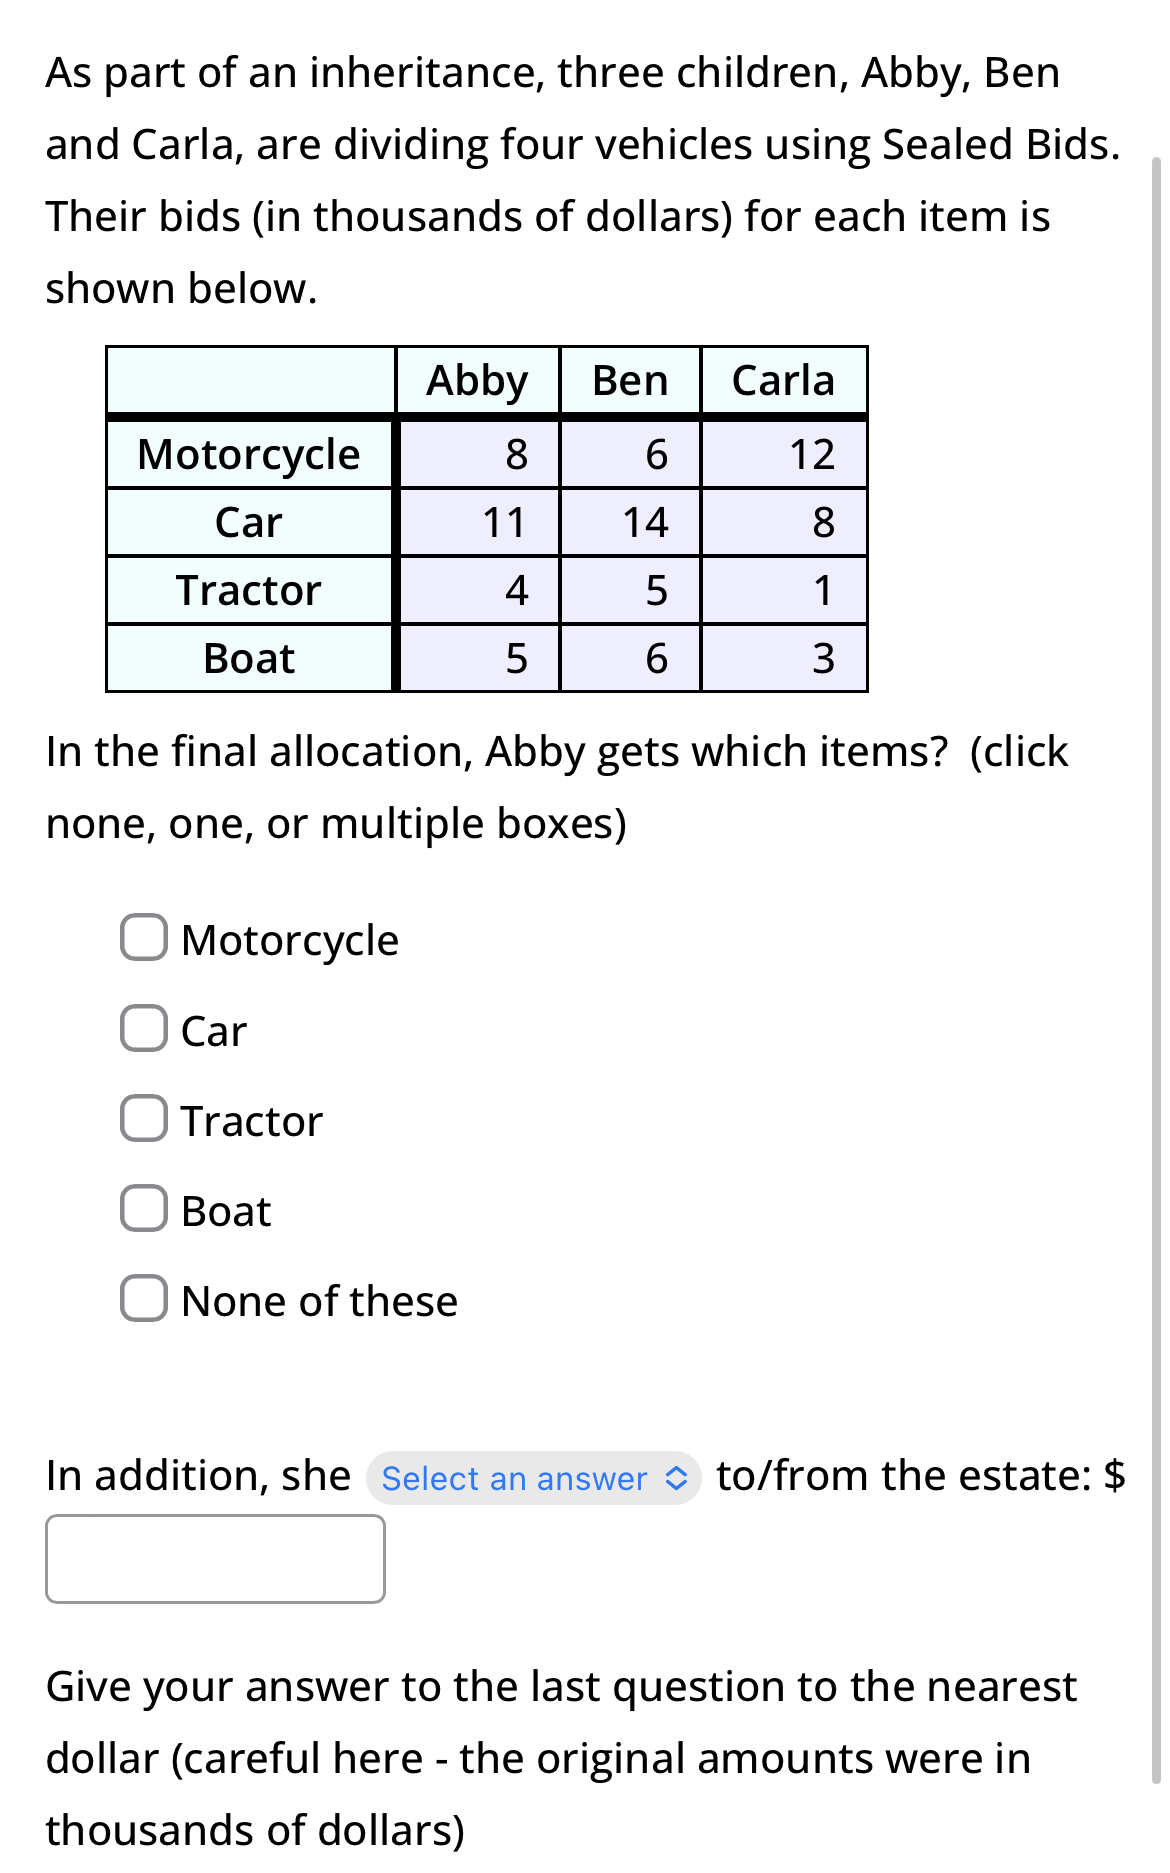Click Abby's bid of 11 for Car
This screenshot has height=1873, width=1170.
pyautogui.click(x=506, y=523)
